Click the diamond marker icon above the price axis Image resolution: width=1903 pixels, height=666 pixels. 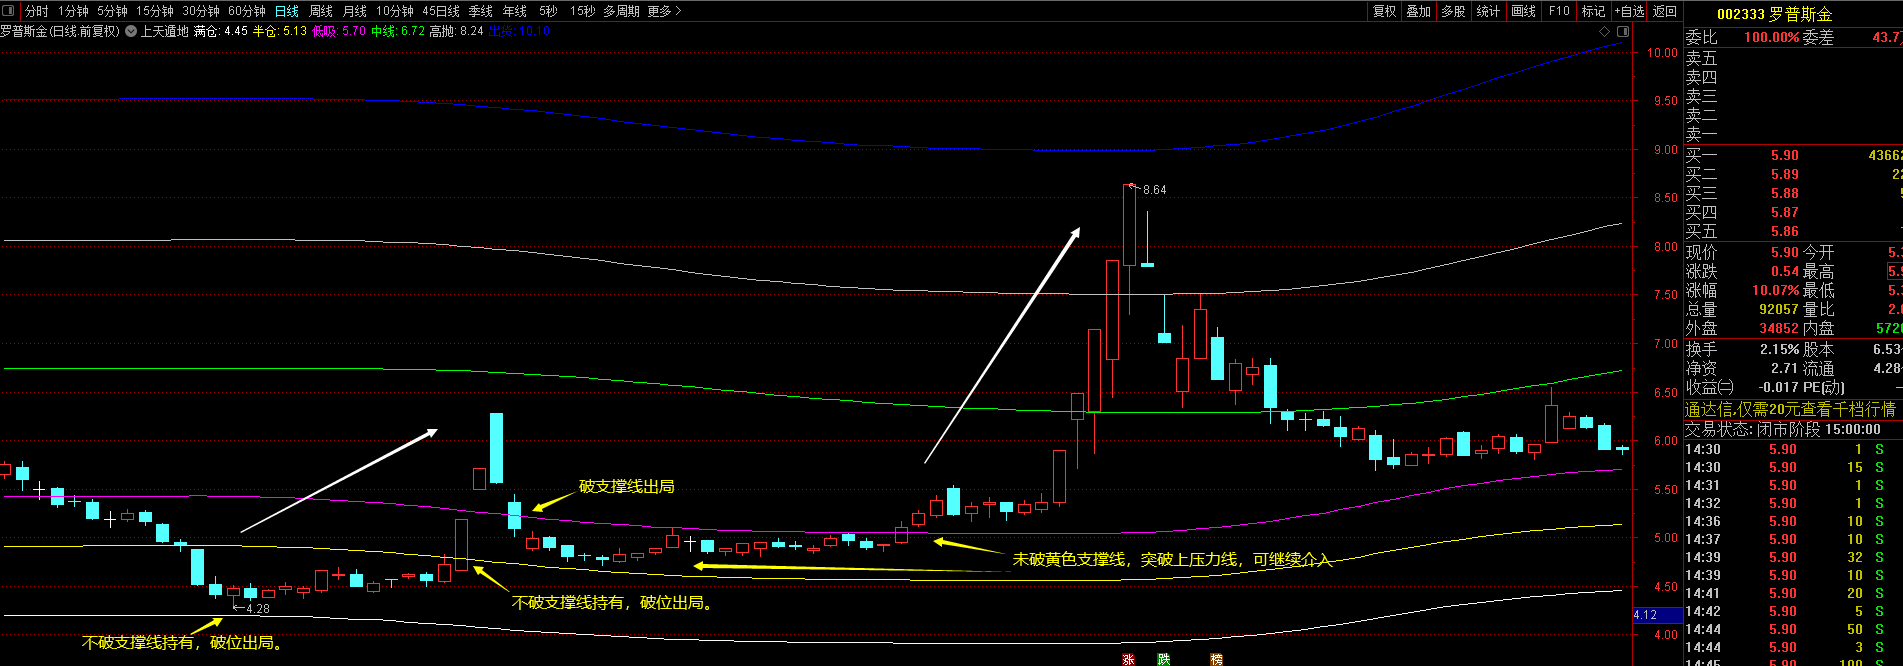pos(1605,32)
